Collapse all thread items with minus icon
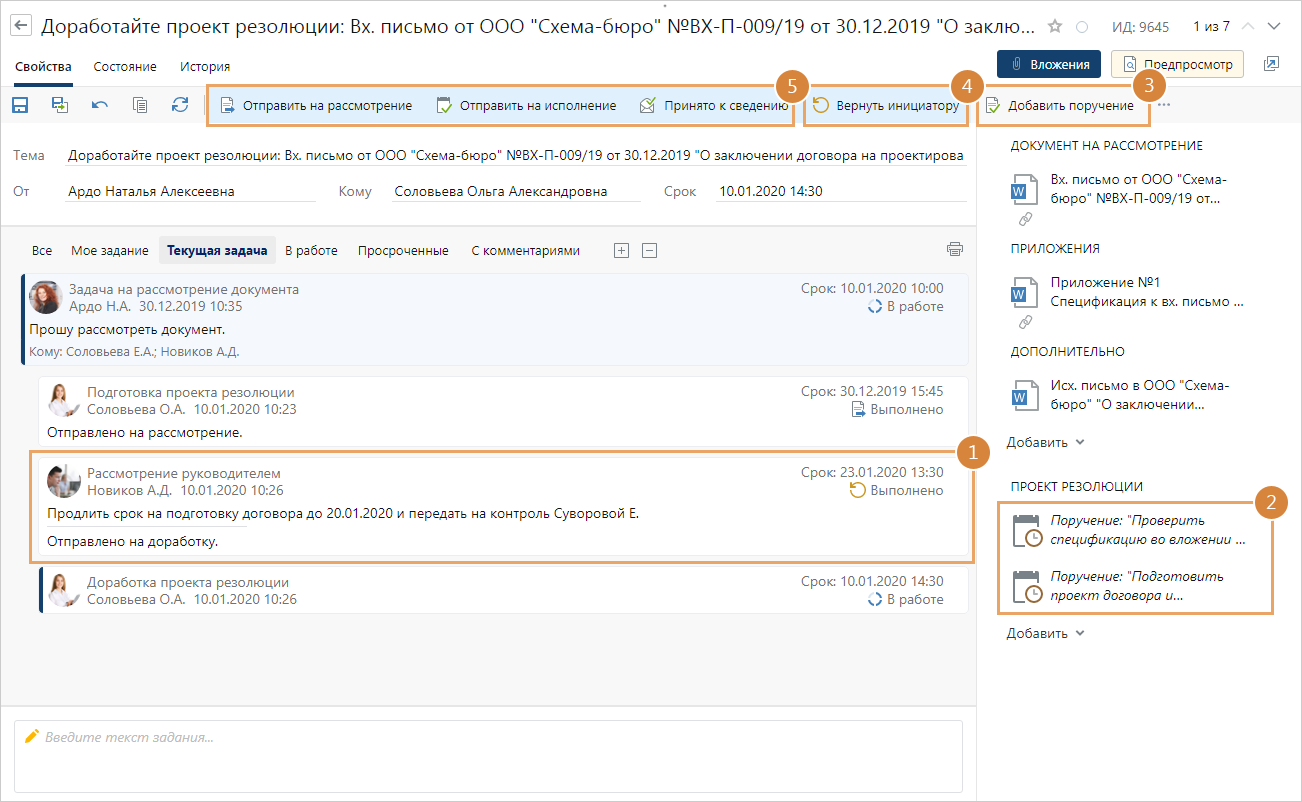The height and width of the screenshot is (802, 1302). pyautogui.click(x=649, y=251)
